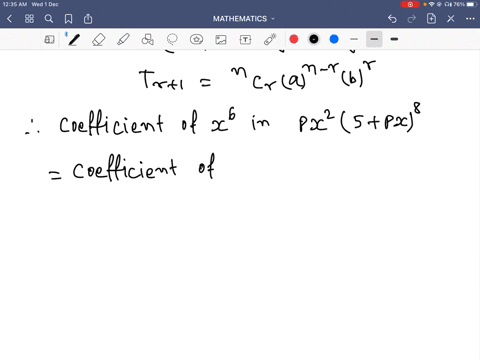480x360 pixels.
Task: Select the Highlighter tool
Action: click(123, 40)
